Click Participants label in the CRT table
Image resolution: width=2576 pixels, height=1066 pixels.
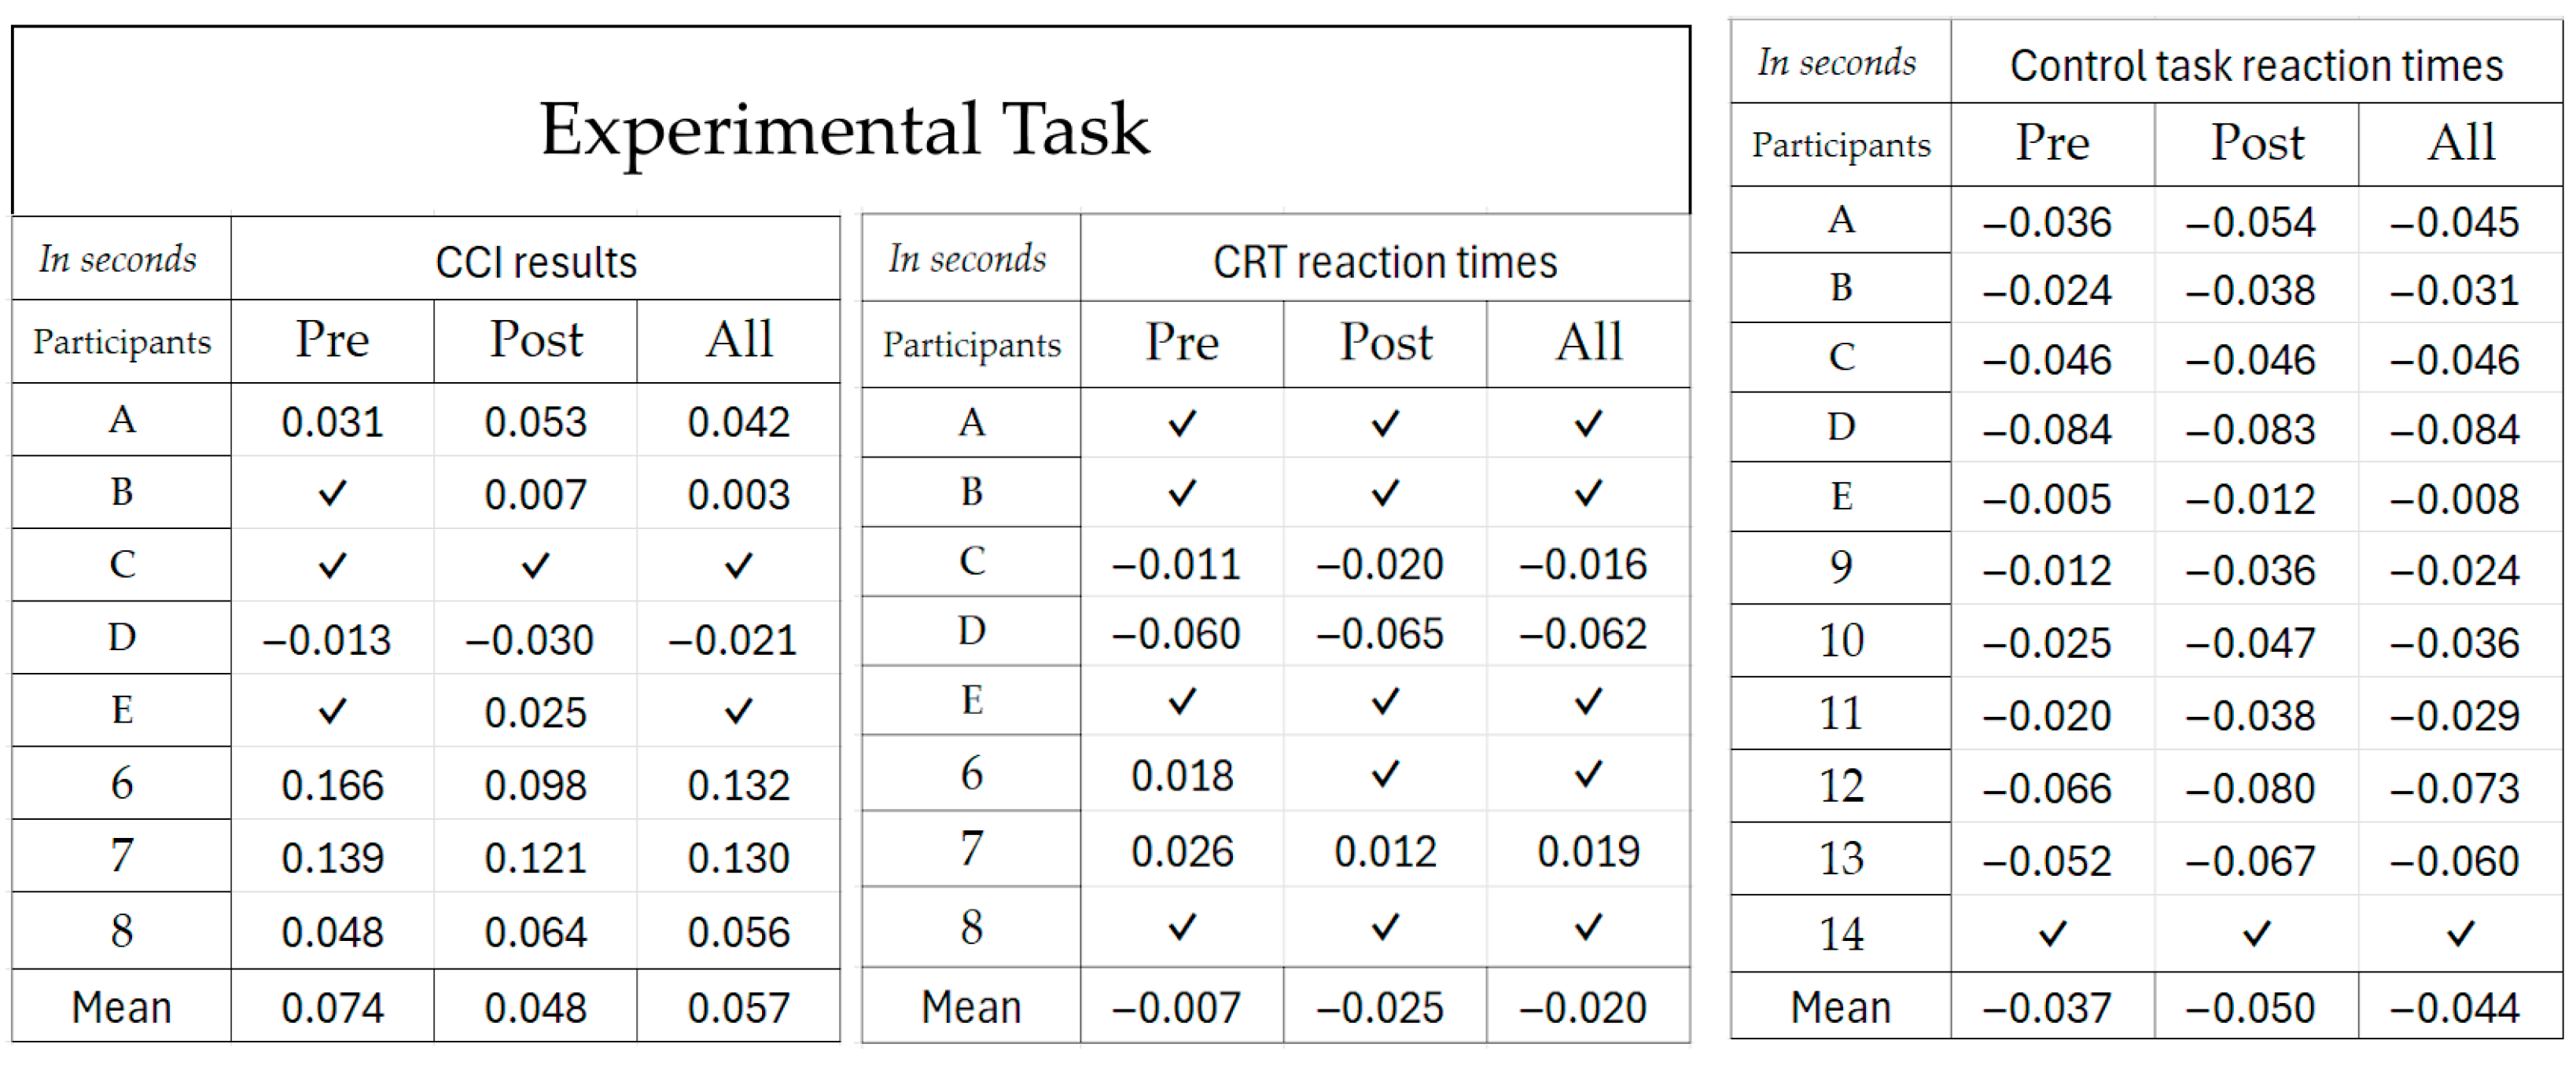pyautogui.click(x=971, y=345)
